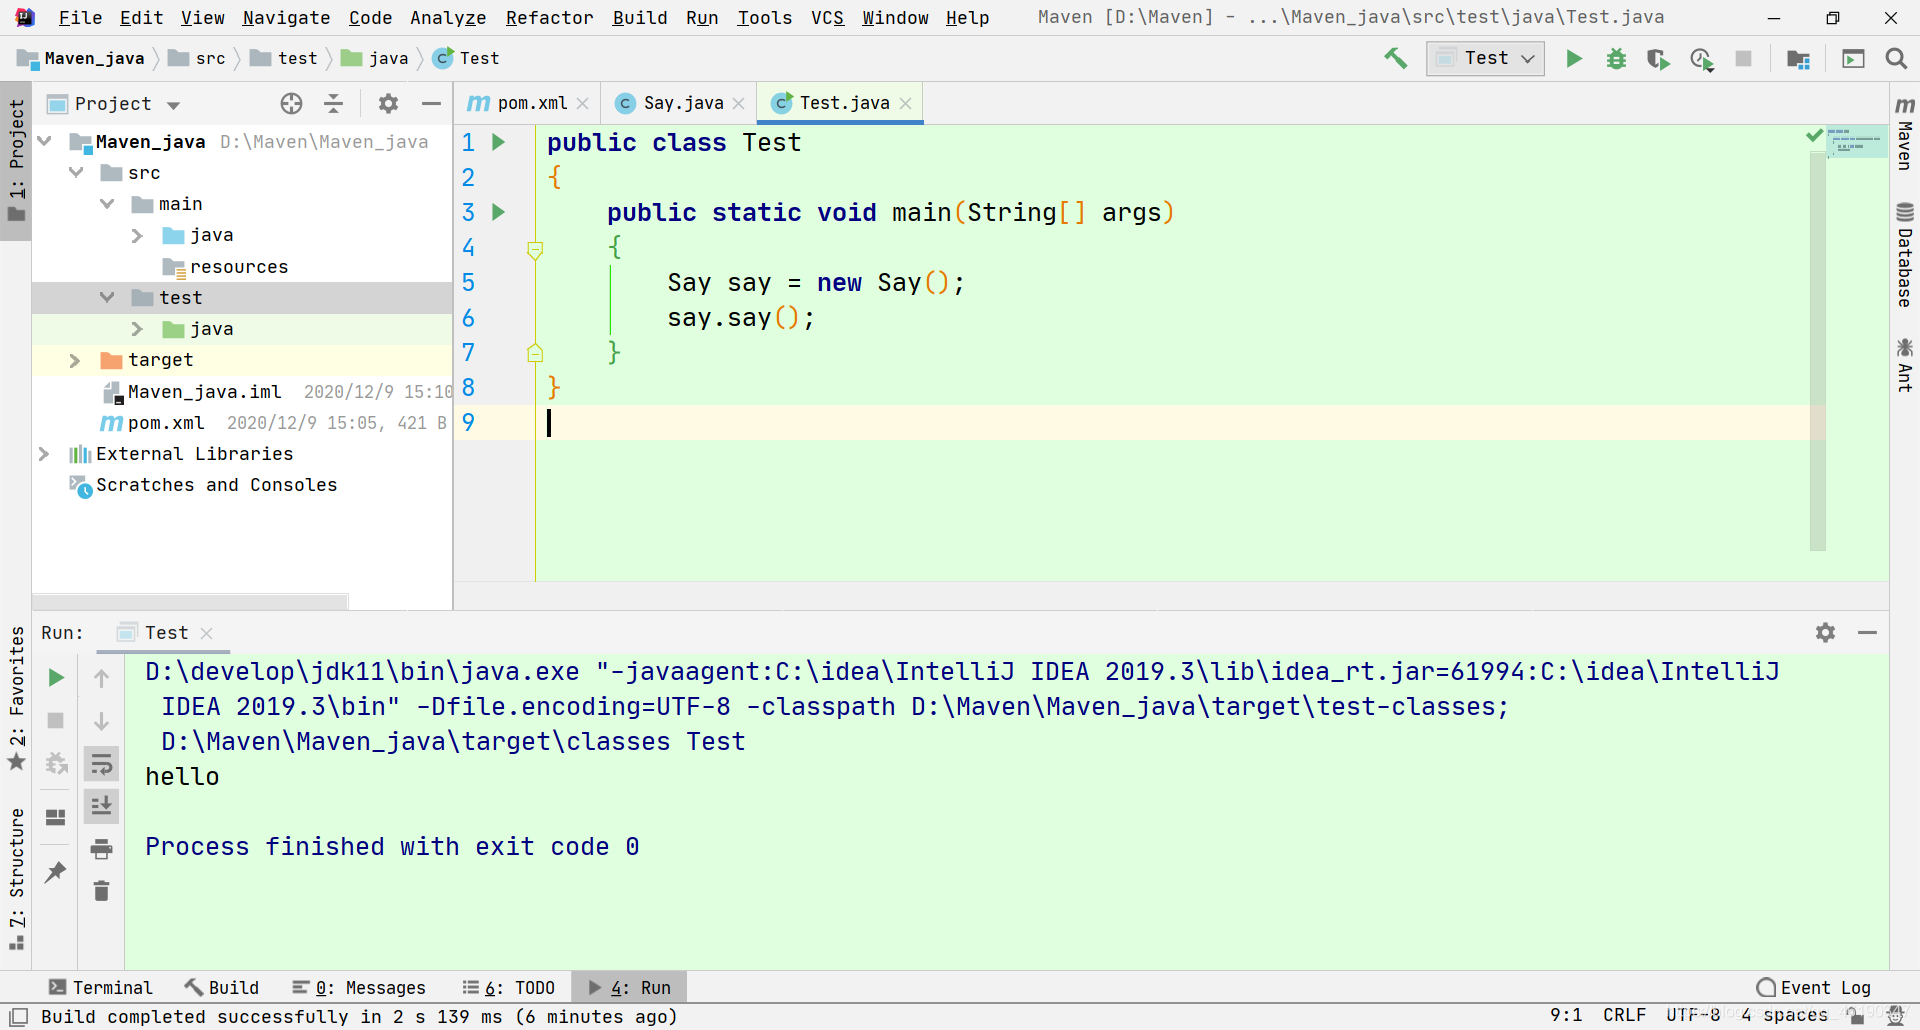
Task: Open Project panel settings gear
Action: (388, 103)
